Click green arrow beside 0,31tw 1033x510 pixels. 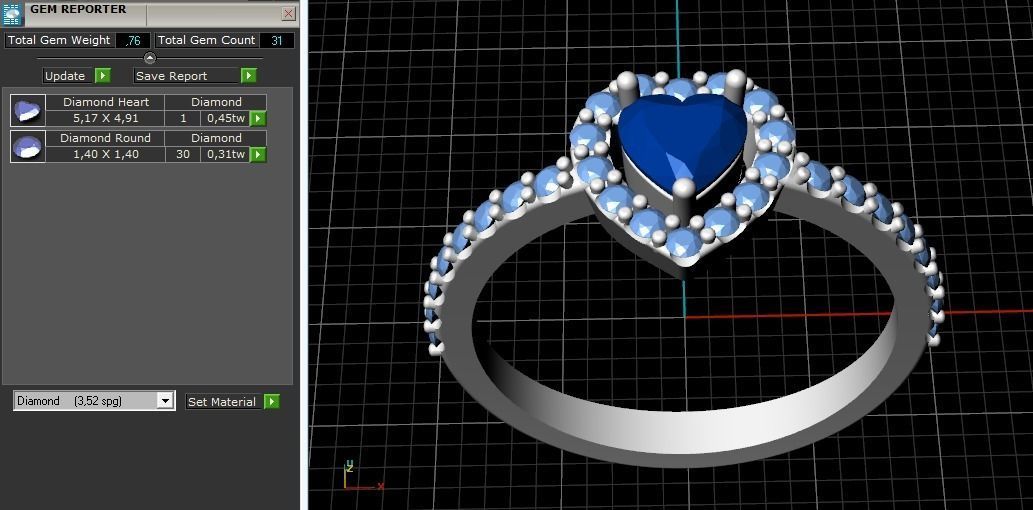[x=258, y=154]
